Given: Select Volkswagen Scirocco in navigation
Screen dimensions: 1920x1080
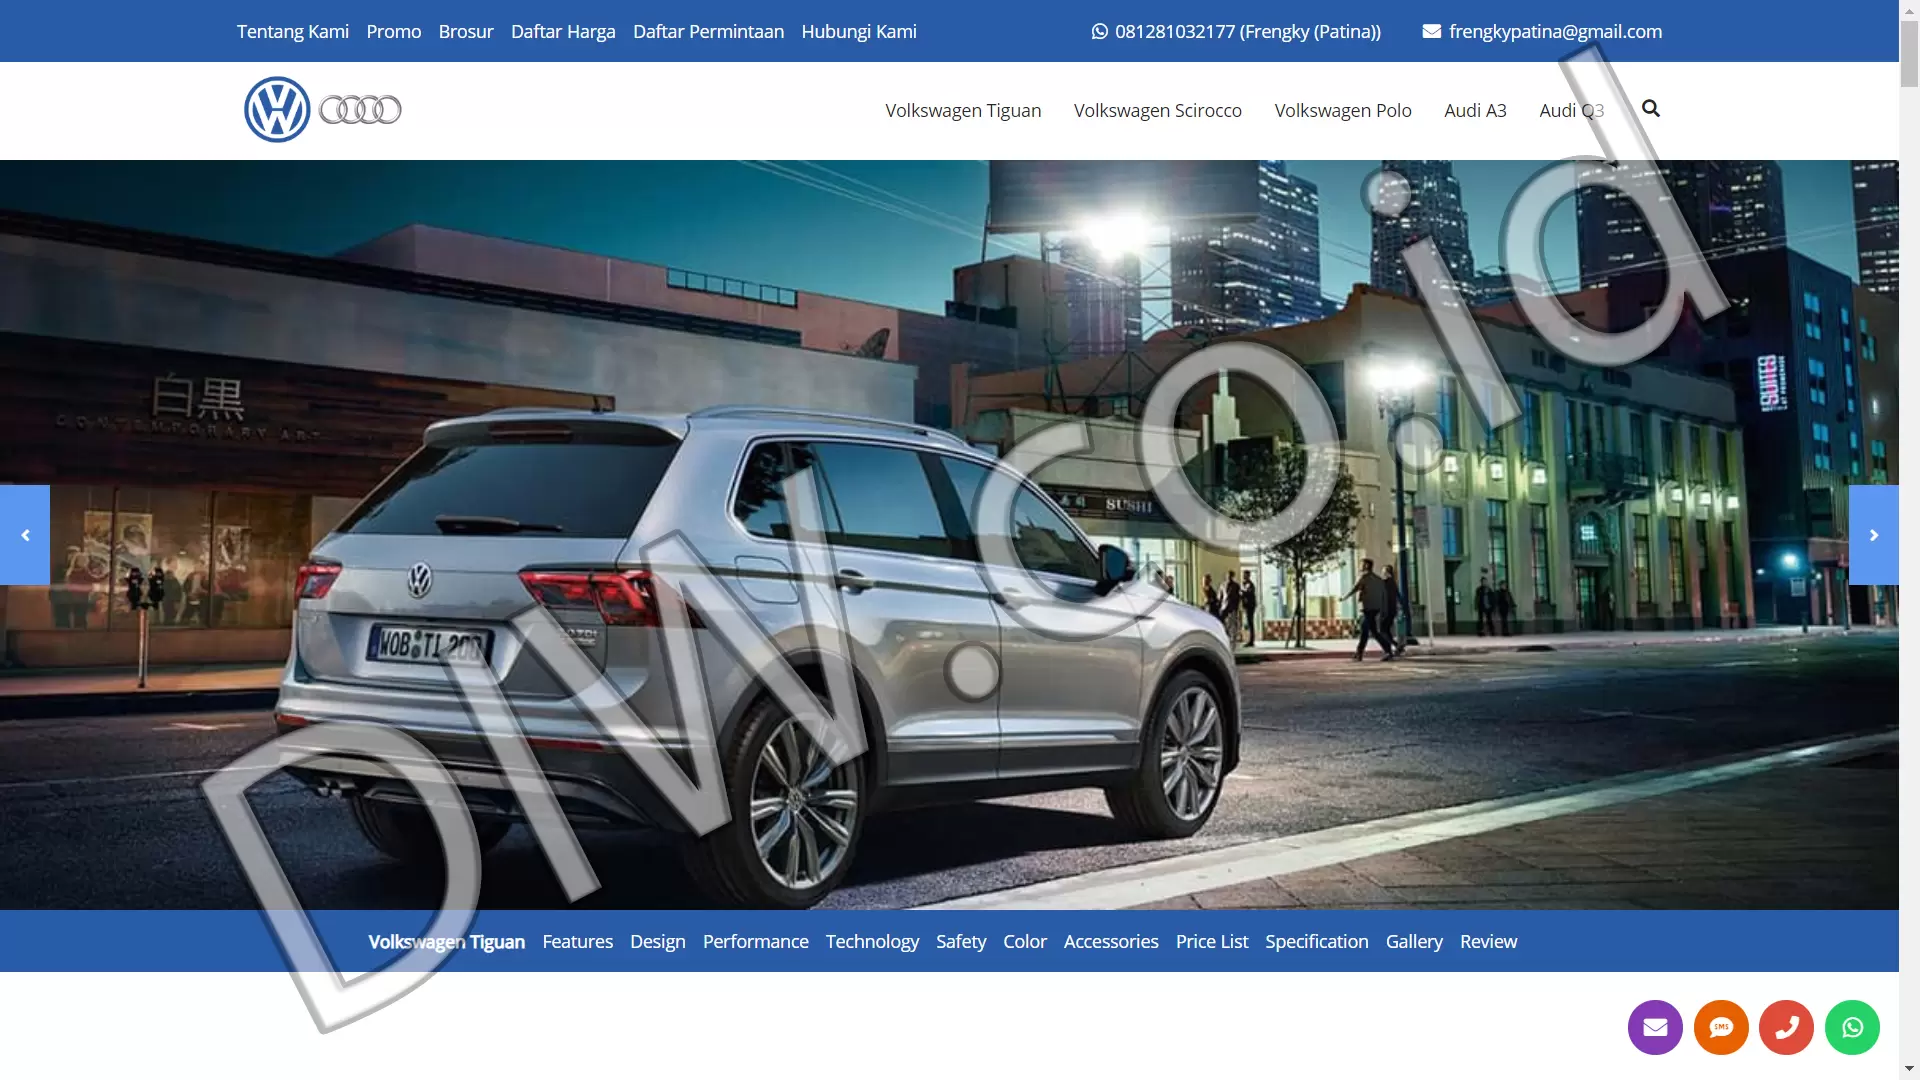Looking at the screenshot, I should click(1158, 110).
